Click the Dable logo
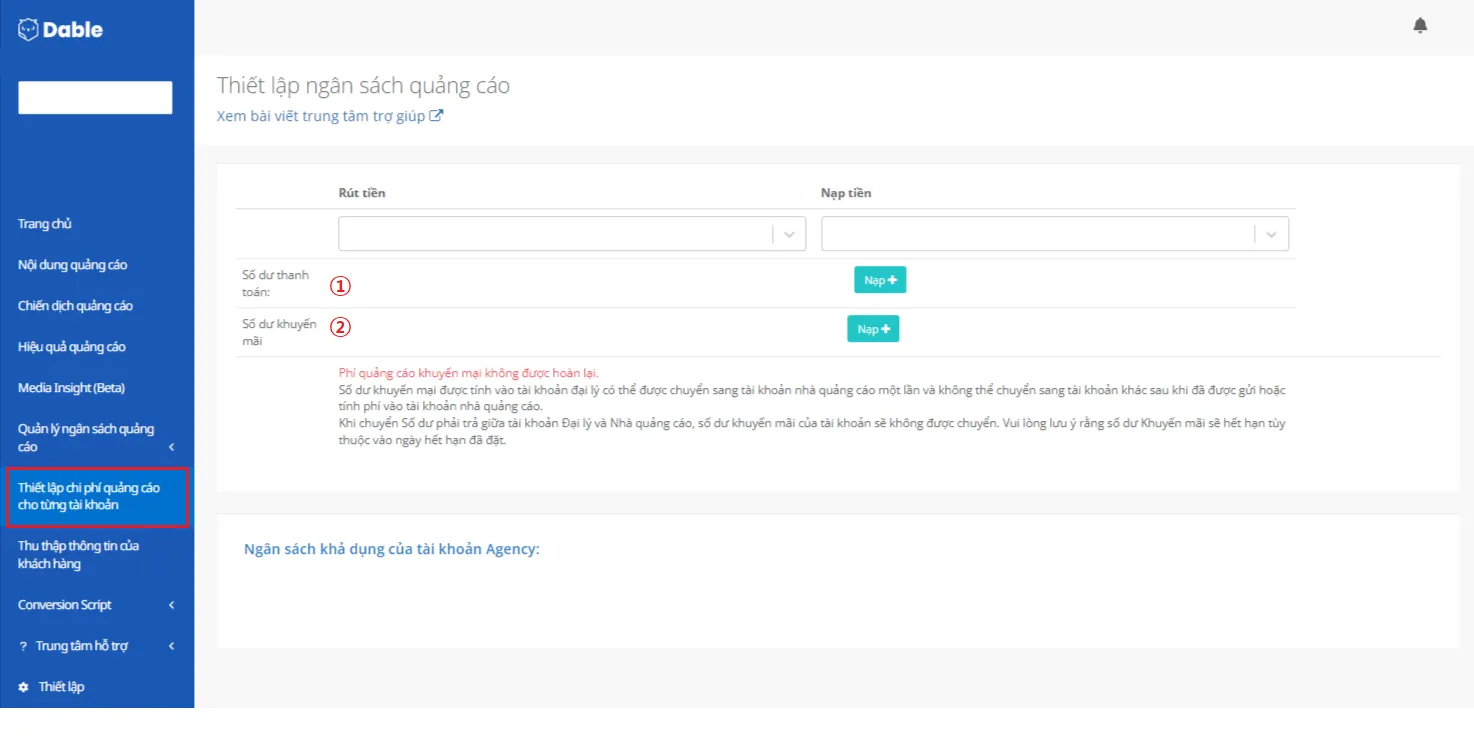 pos(60,30)
